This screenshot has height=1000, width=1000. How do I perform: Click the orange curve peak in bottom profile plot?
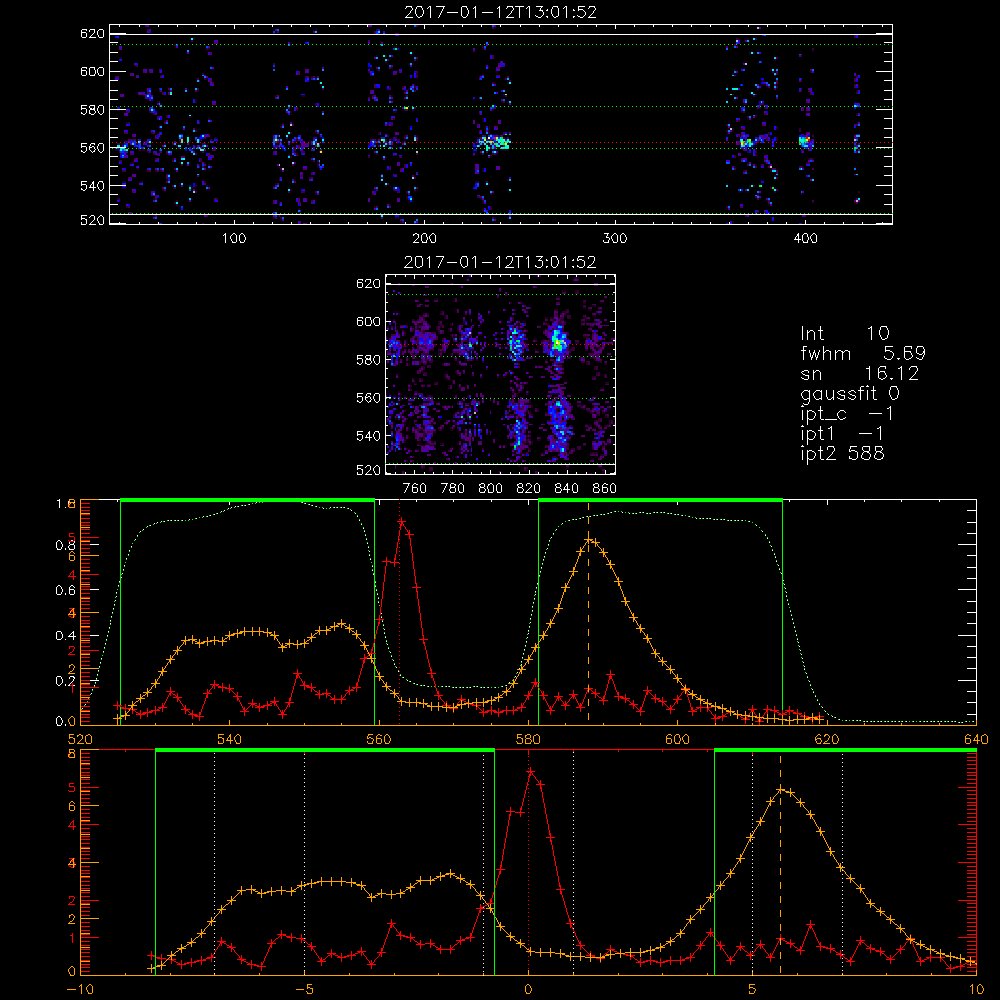(x=781, y=790)
